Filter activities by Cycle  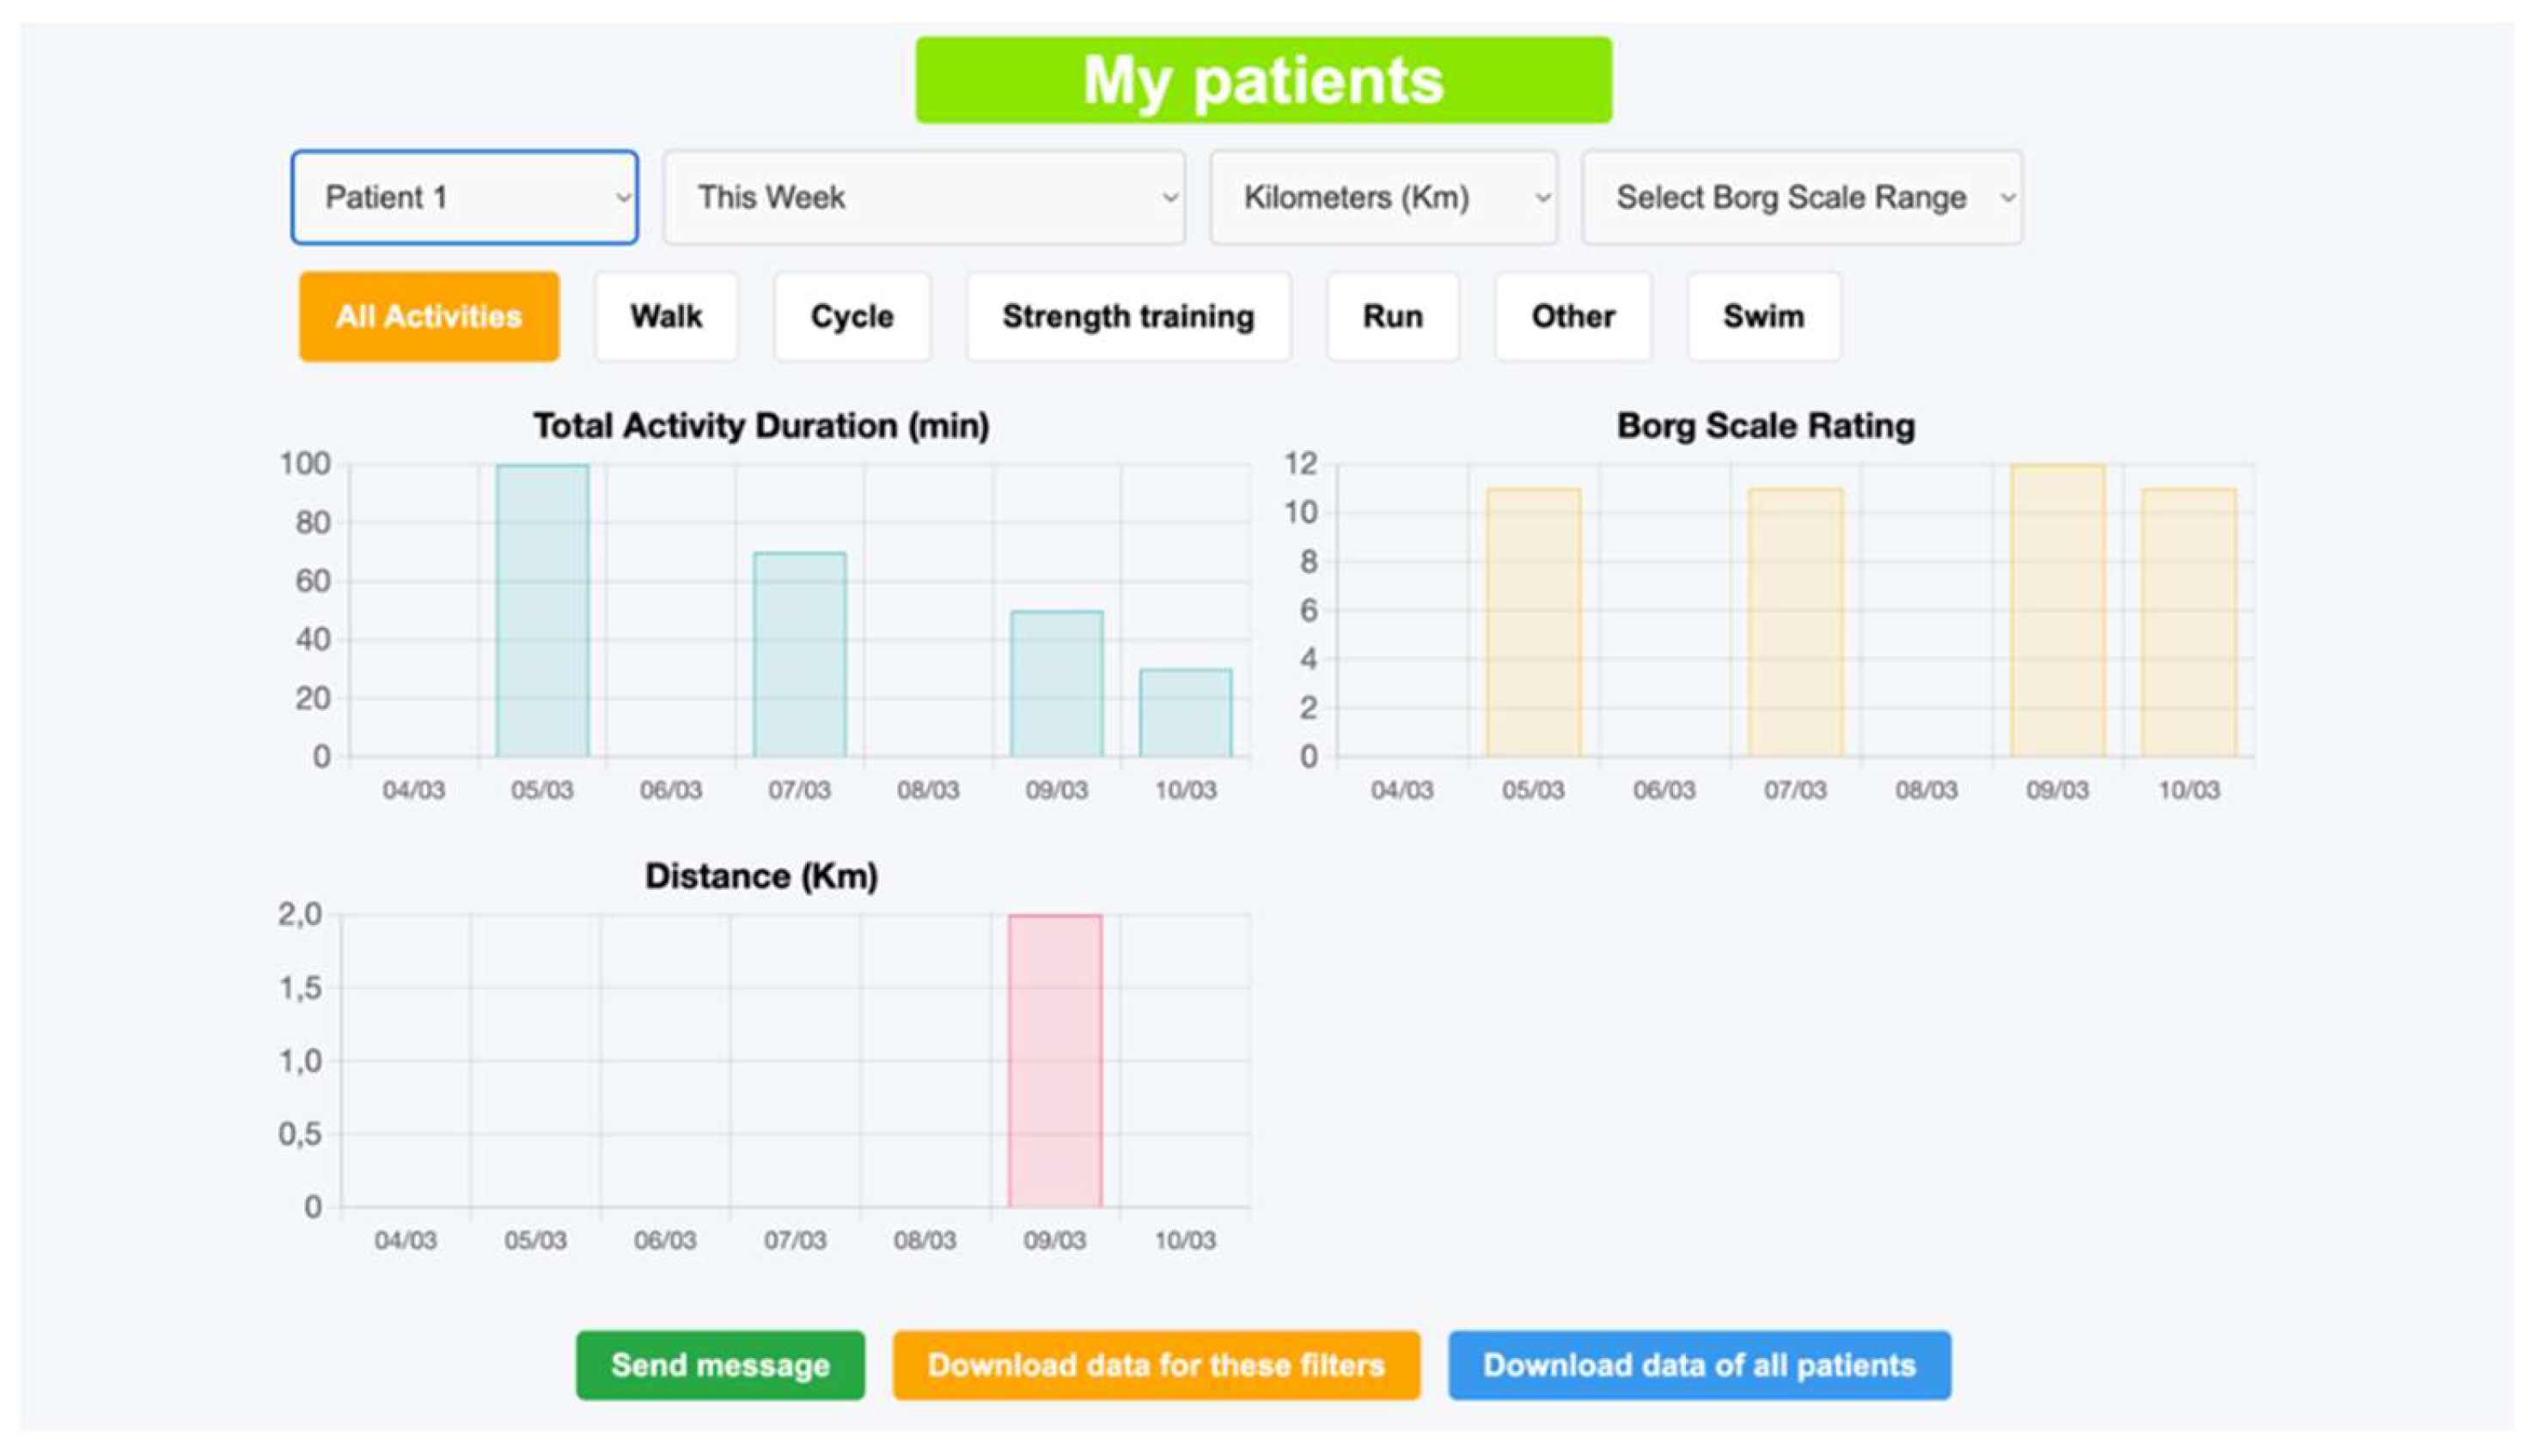[852, 316]
